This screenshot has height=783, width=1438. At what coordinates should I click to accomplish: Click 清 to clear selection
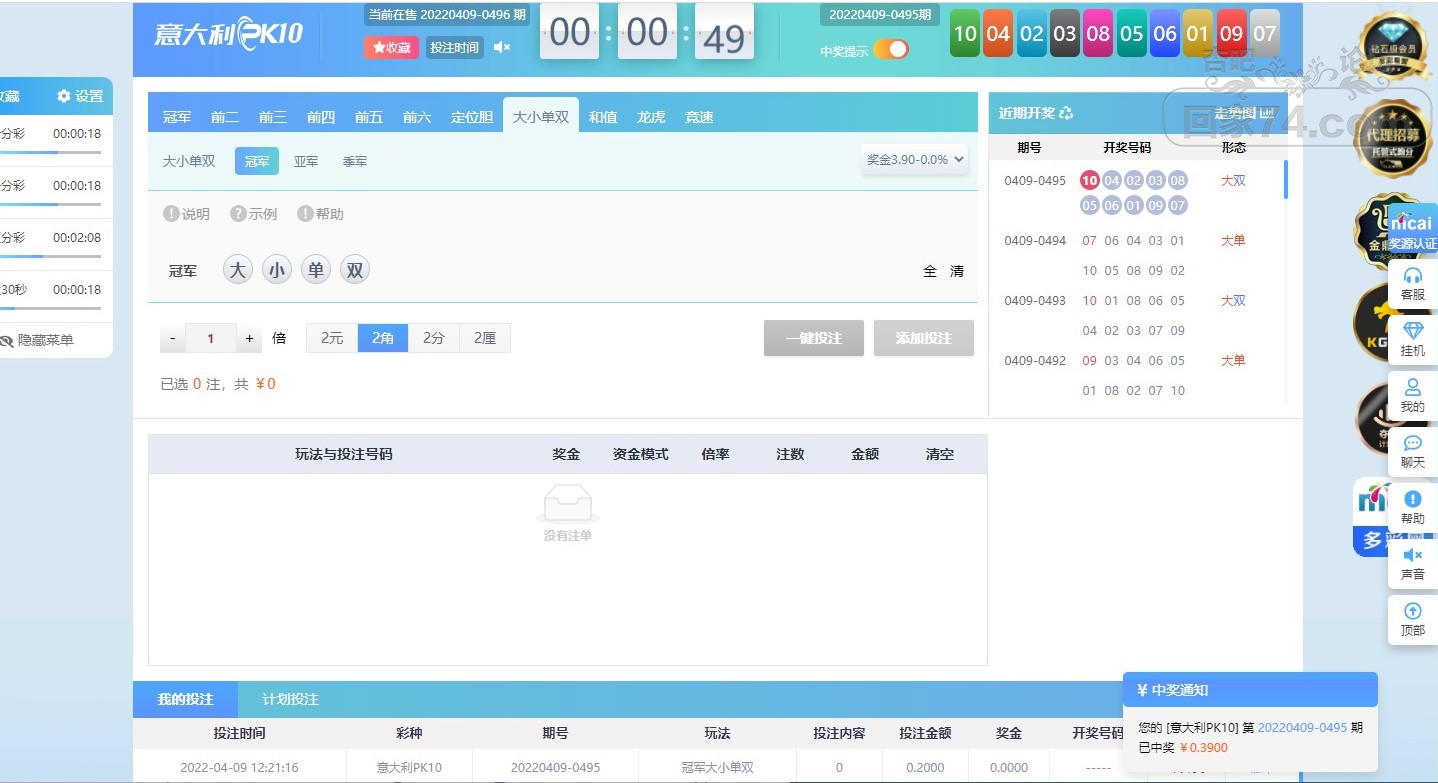point(957,271)
